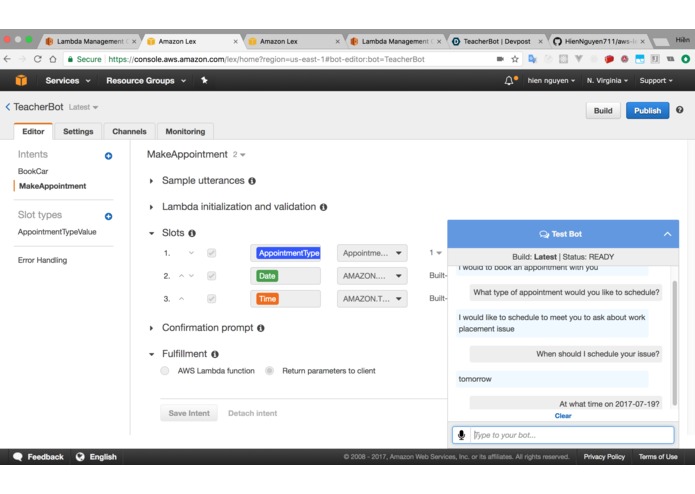Screen dimensions: 695x494
Task: Open the hien nguyen account menu
Action: [551, 81]
